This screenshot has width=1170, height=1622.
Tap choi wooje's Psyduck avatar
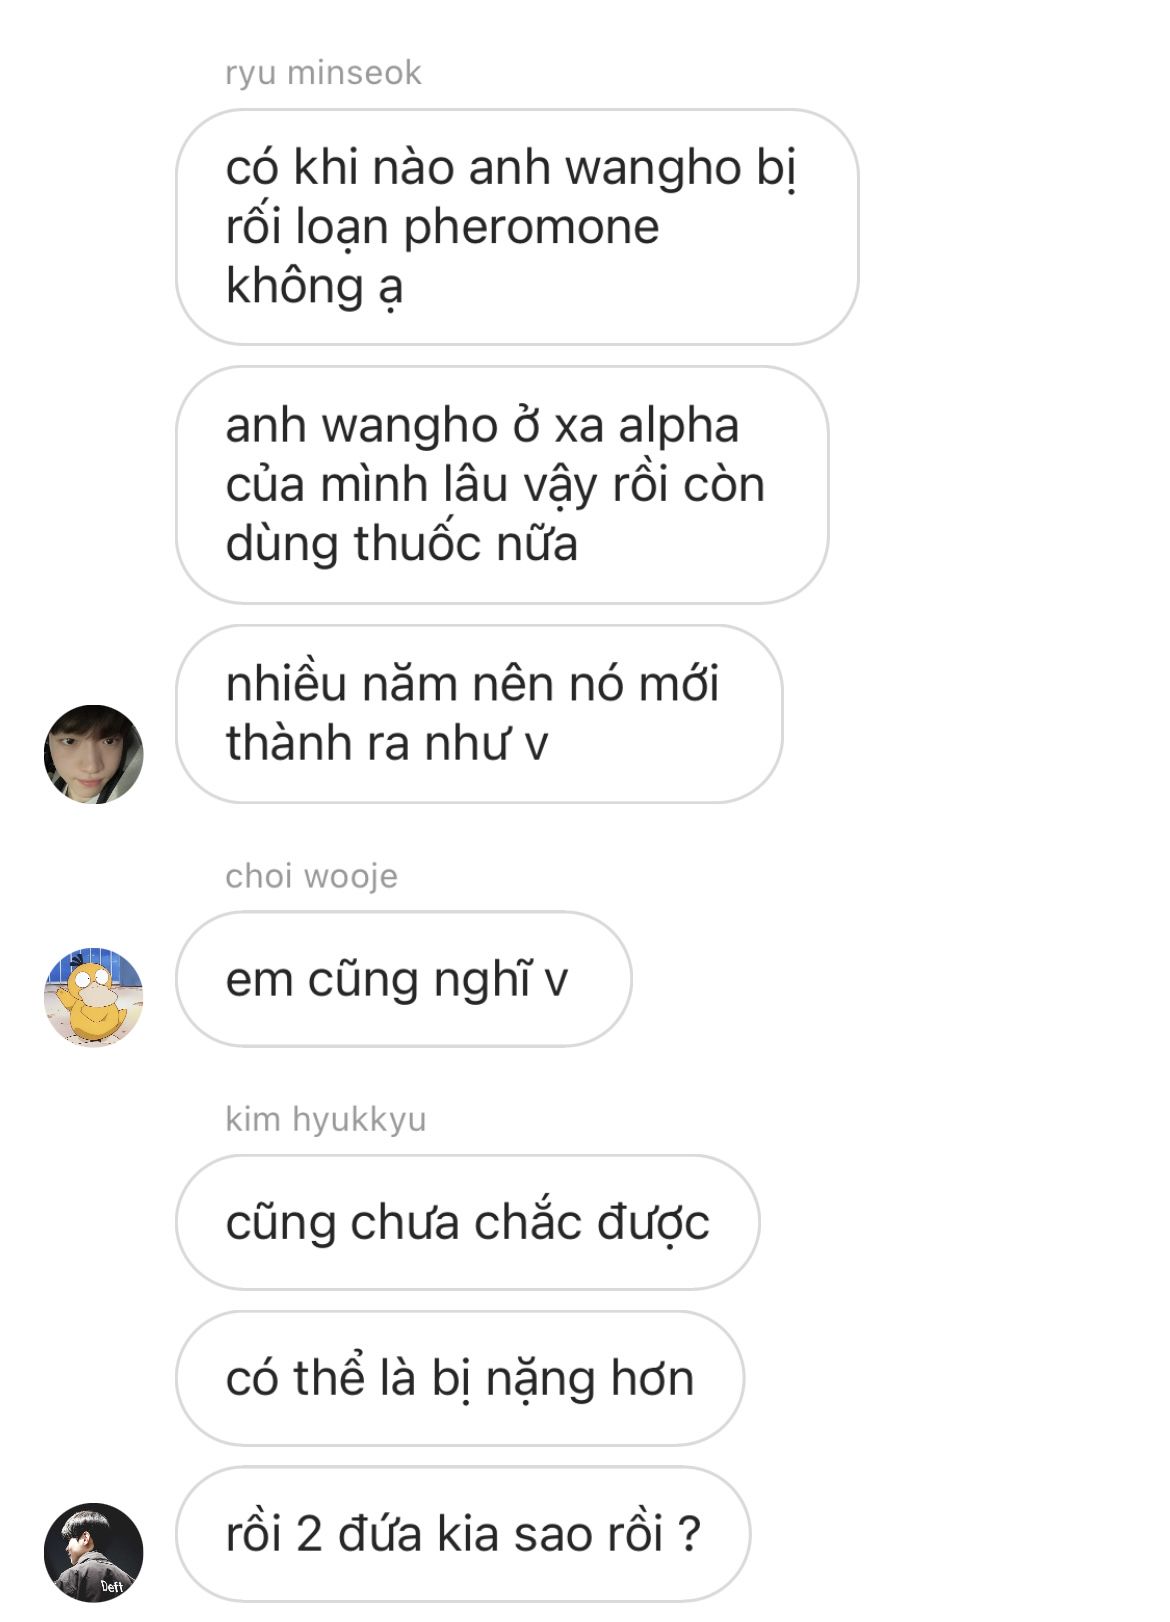click(x=94, y=997)
